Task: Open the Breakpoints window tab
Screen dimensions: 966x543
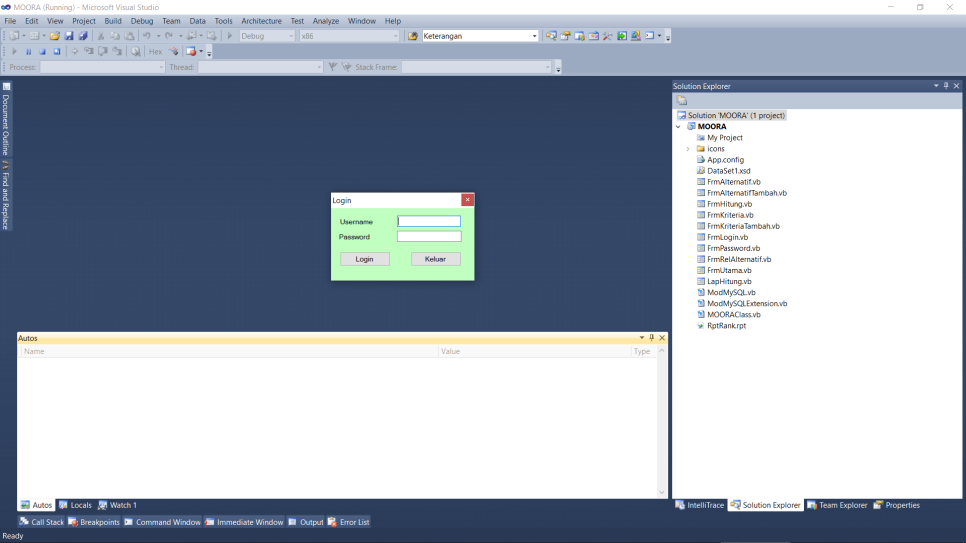Action: [94, 522]
